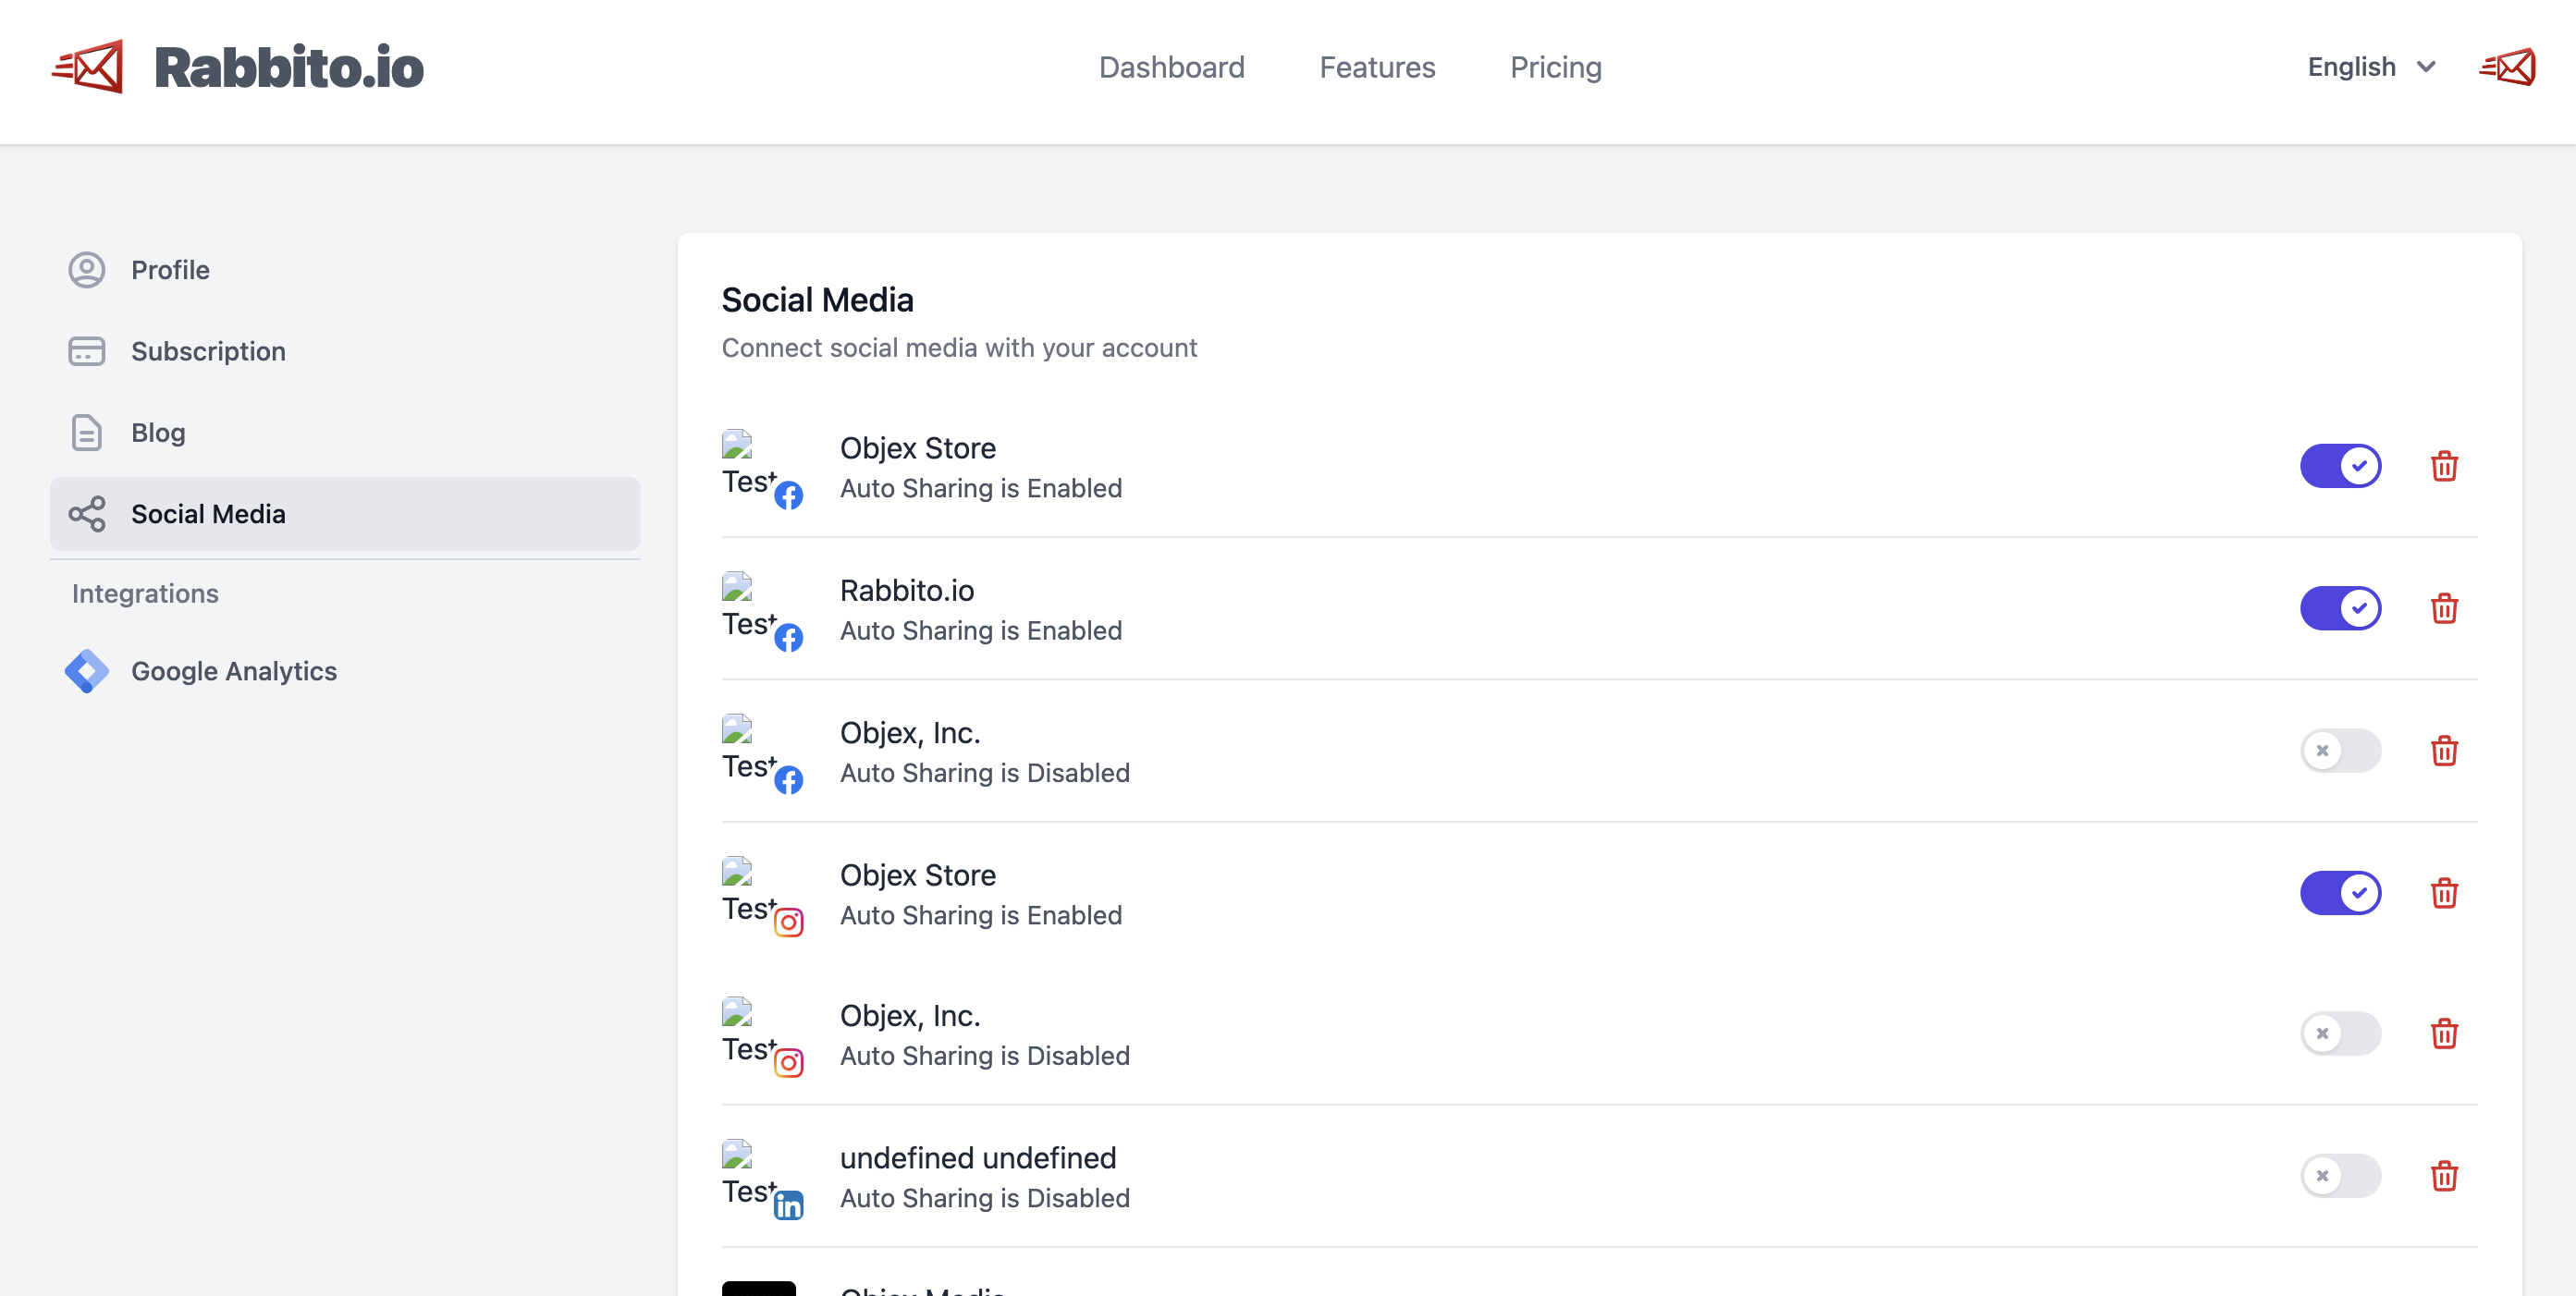Click the Subscription card icon in sidebar
2576x1296 pixels.
pyautogui.click(x=87, y=351)
